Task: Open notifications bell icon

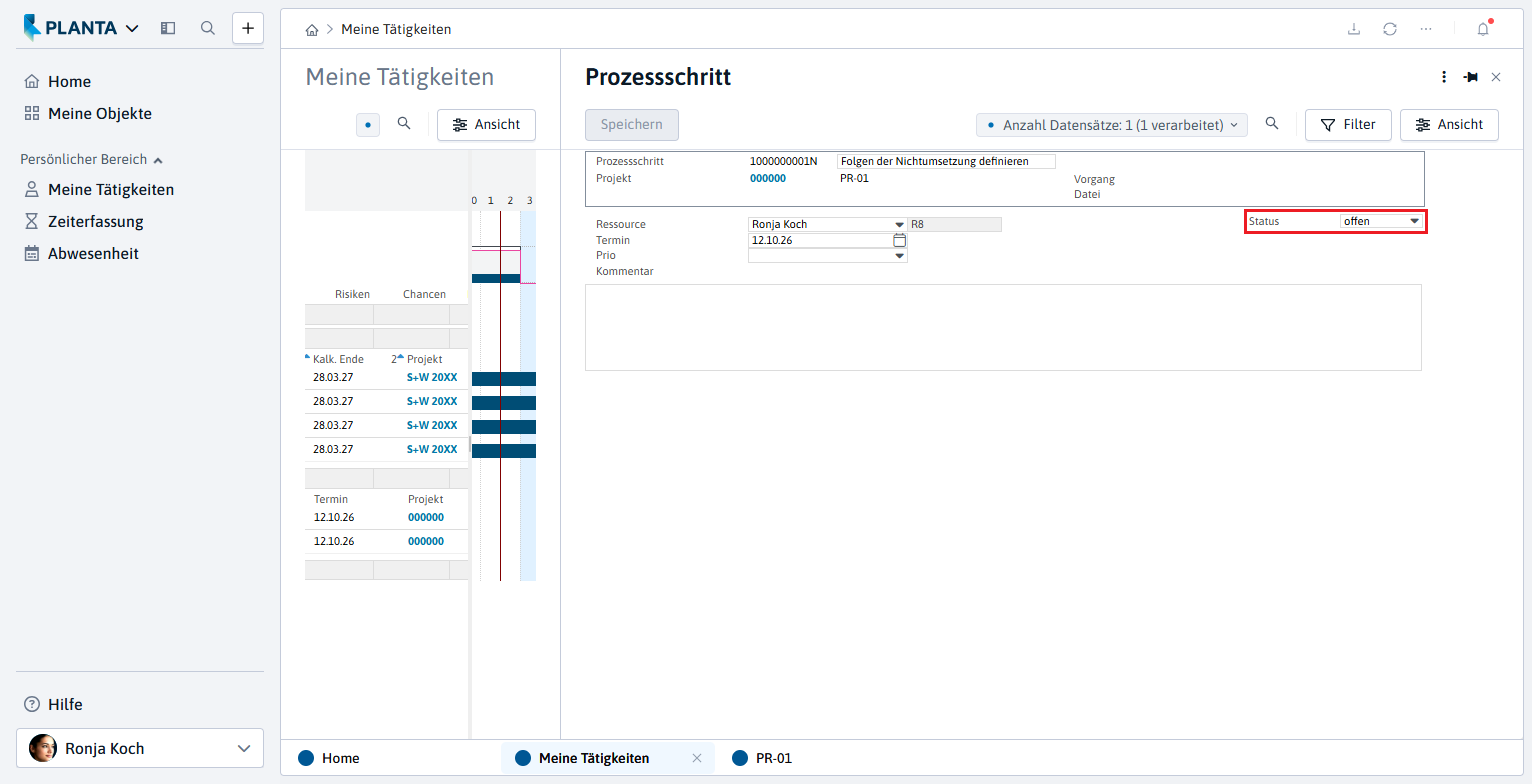Action: [x=1483, y=29]
